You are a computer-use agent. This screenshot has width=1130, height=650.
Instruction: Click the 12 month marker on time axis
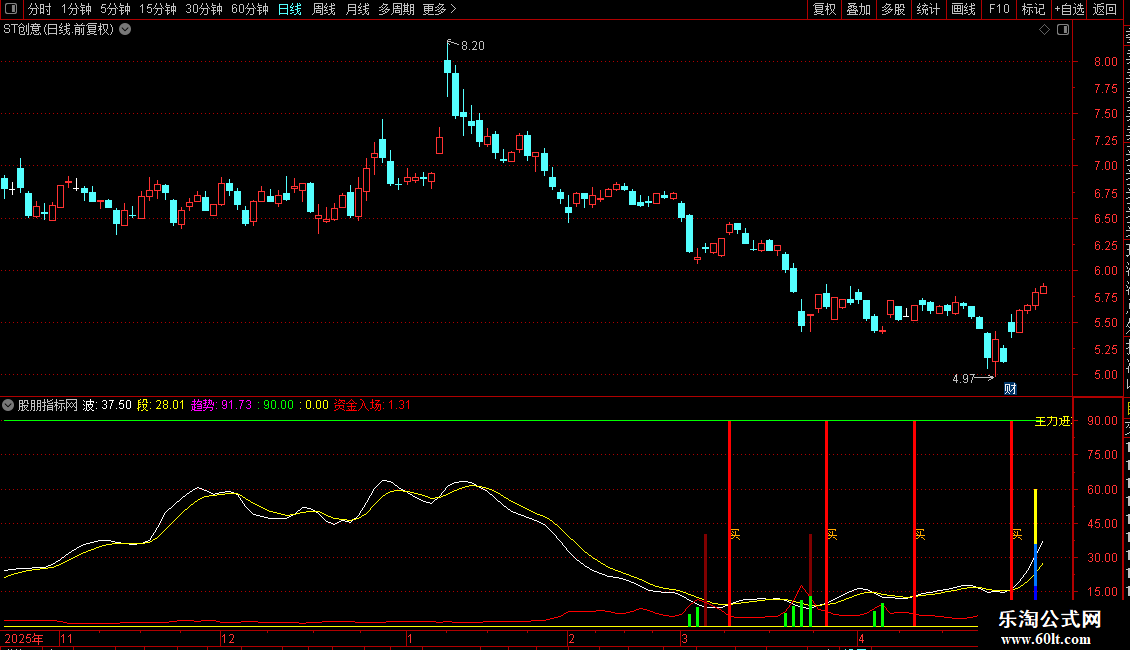click(x=228, y=638)
